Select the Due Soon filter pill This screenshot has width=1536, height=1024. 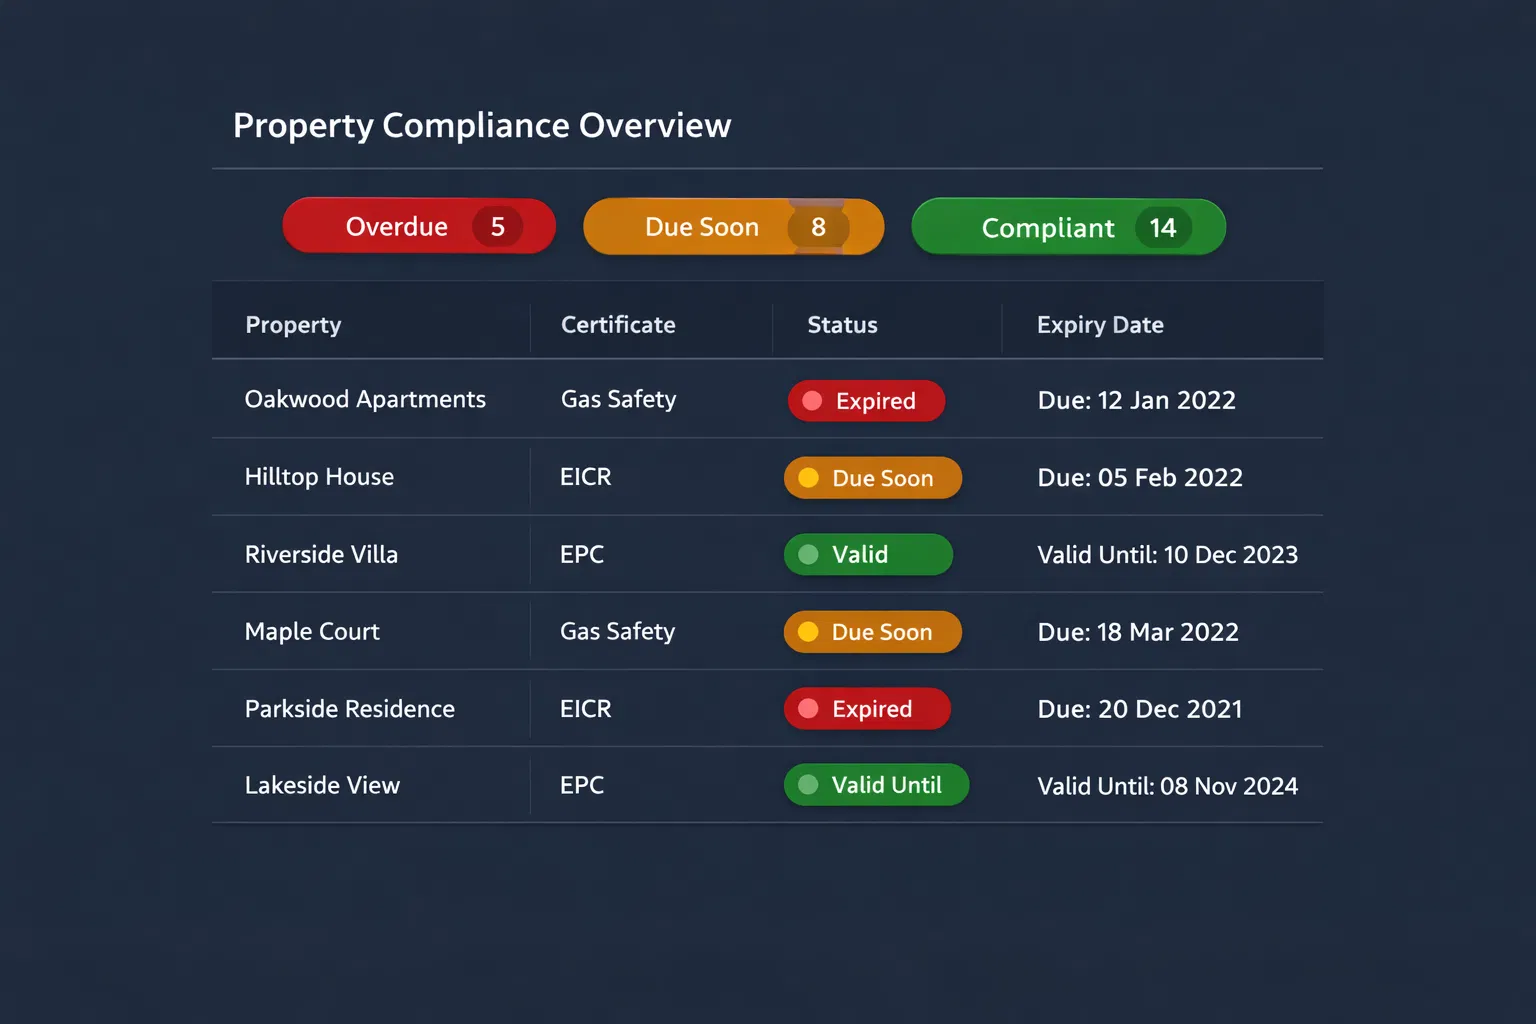[733, 227]
